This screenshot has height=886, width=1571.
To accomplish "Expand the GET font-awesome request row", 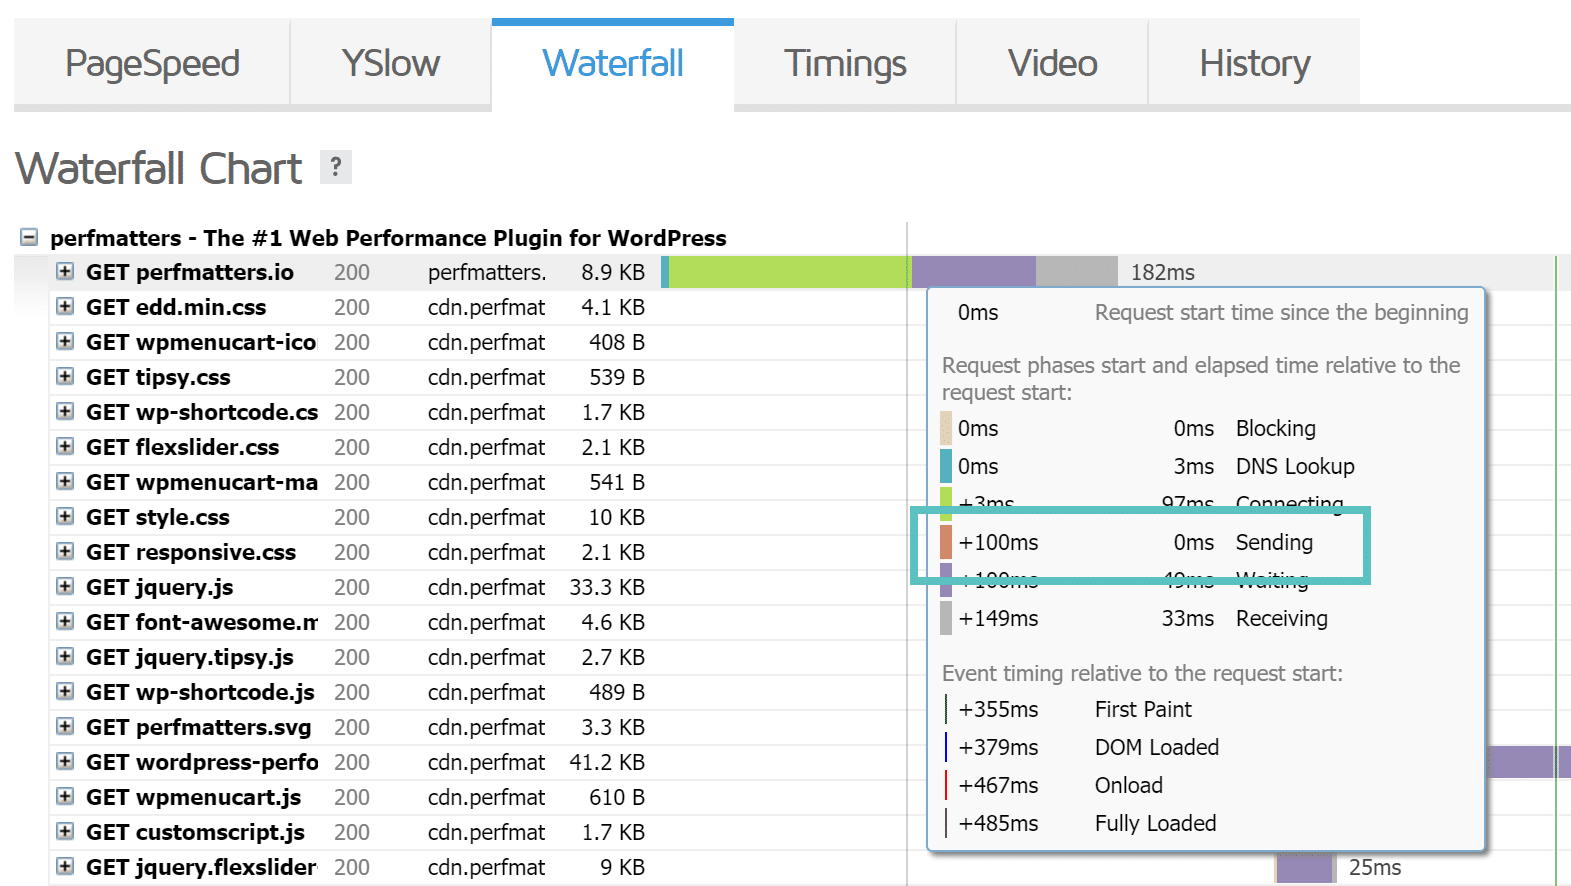I will tap(65, 622).
